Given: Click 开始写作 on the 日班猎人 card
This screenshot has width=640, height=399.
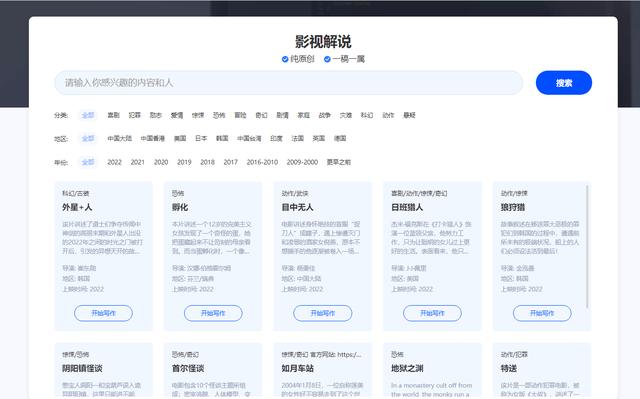Looking at the screenshot, I should tap(432, 313).
